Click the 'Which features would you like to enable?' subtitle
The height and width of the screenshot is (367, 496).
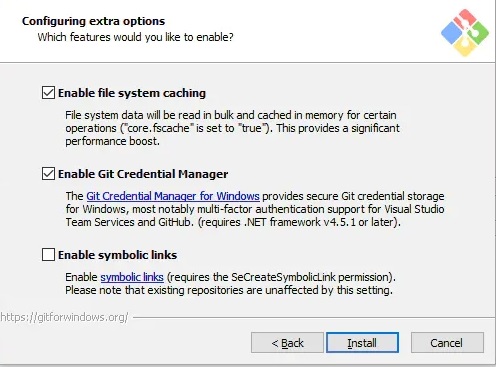pos(135,37)
